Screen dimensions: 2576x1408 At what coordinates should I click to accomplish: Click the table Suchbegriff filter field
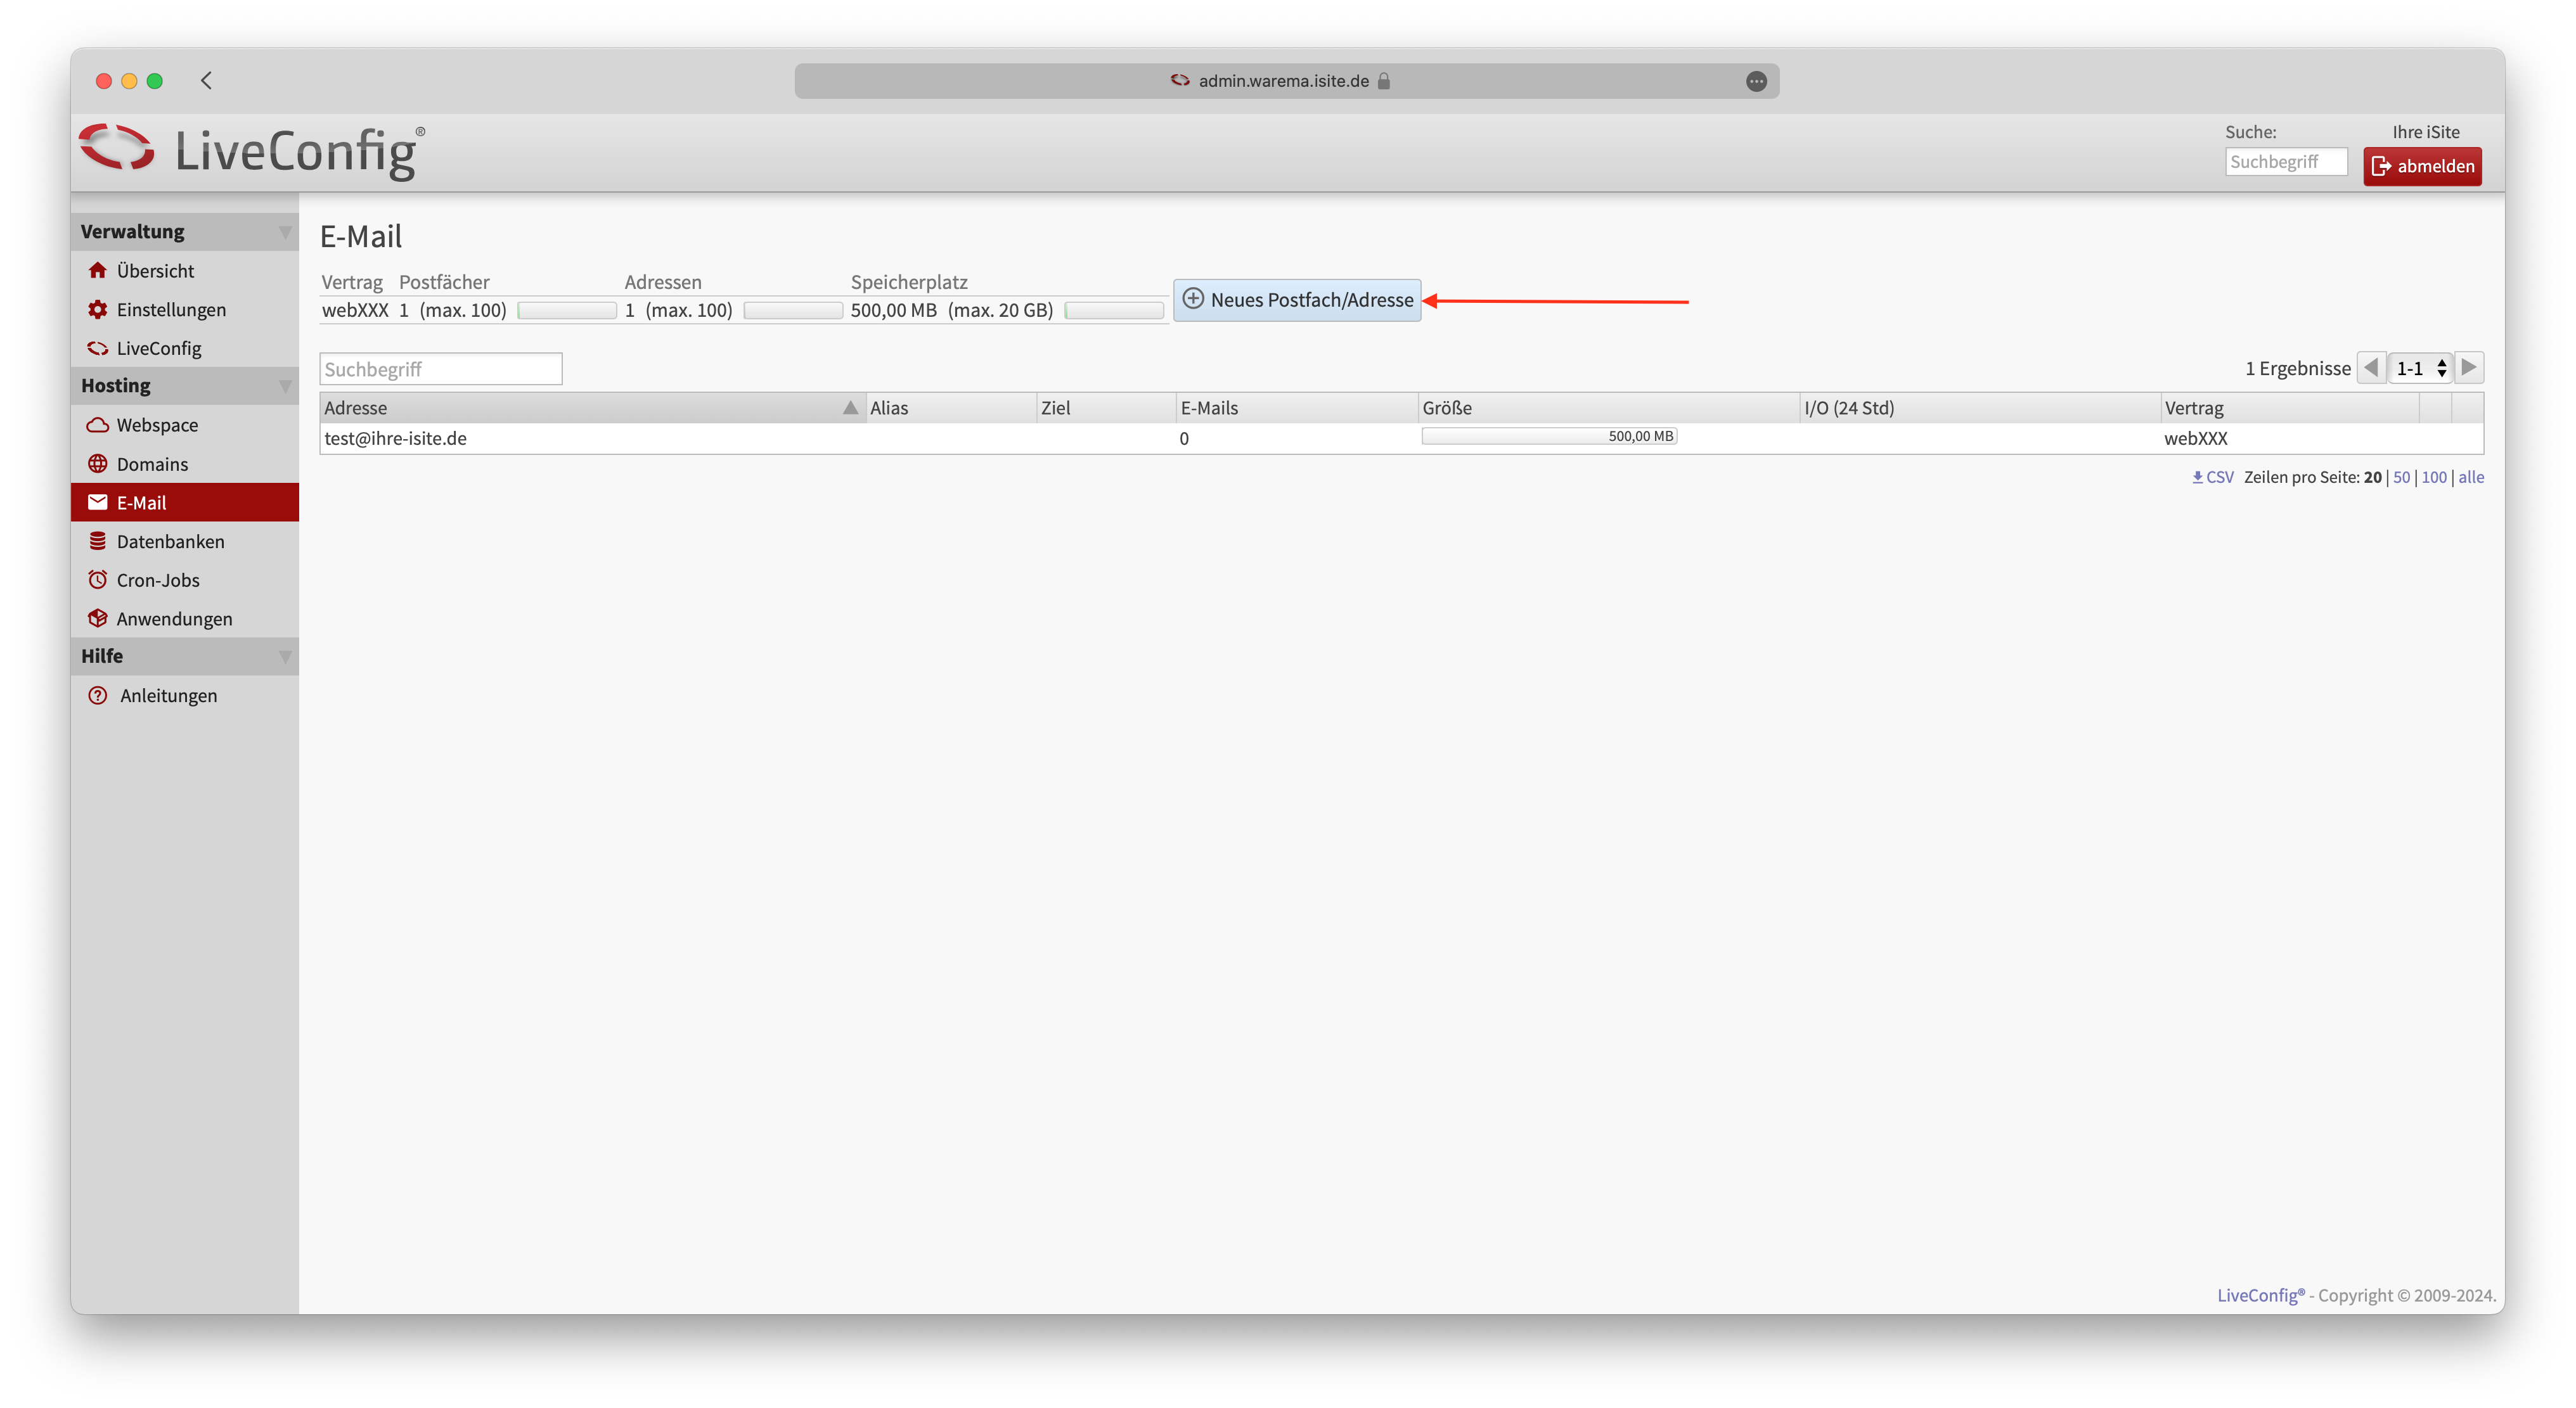click(440, 369)
